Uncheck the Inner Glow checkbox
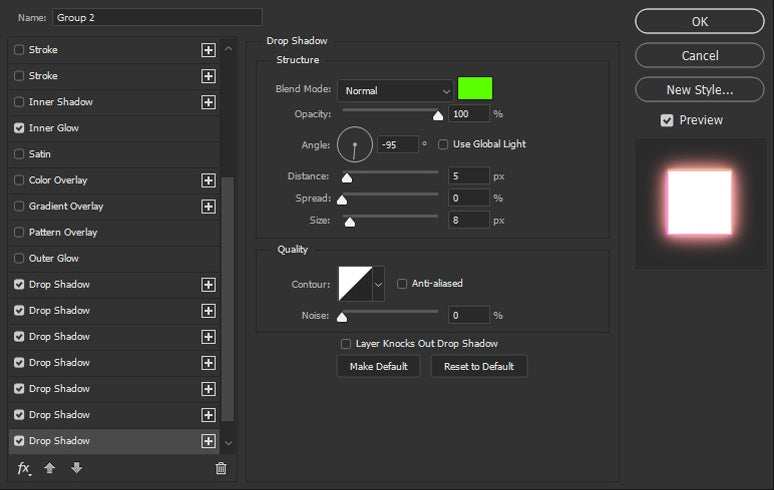The height and width of the screenshot is (490, 774). point(19,128)
